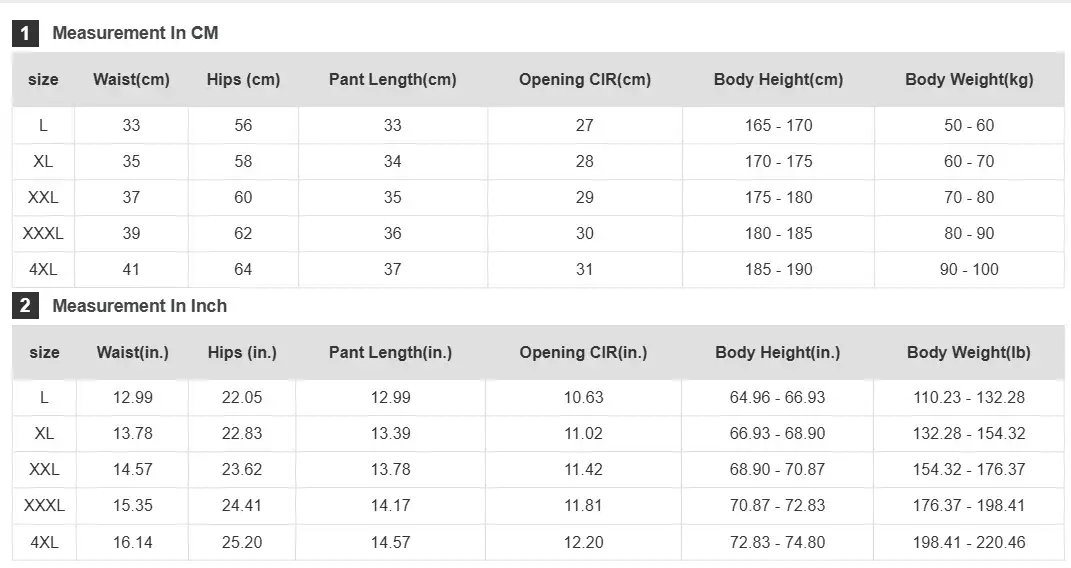
Task: Click the Body Height(cm) column header
Action: [778, 79]
